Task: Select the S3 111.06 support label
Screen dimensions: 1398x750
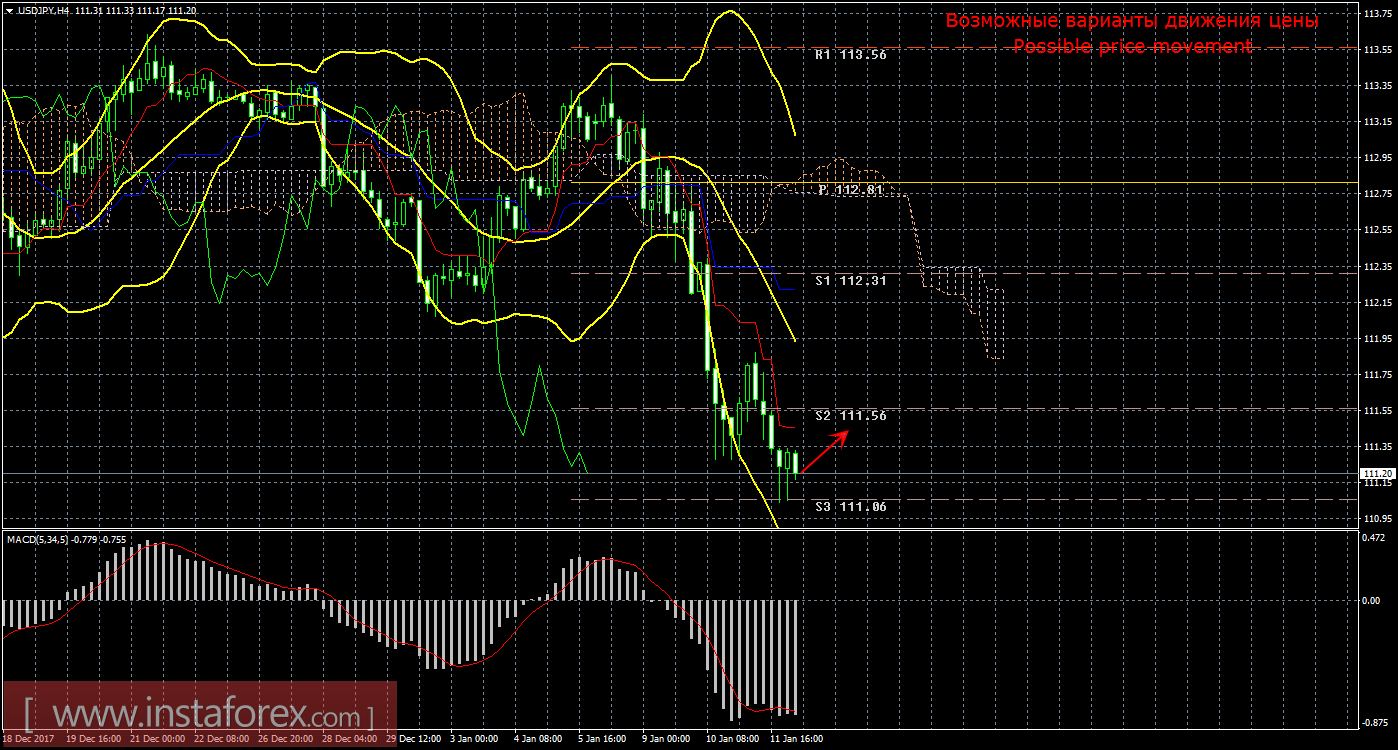Action: click(850, 507)
